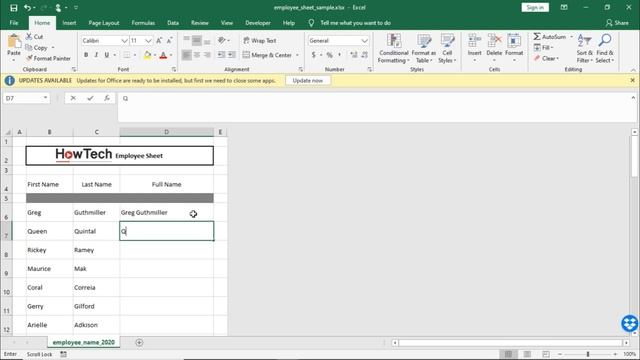Cancel formula bar entry with X
The image size is (640, 360).
(73, 98)
